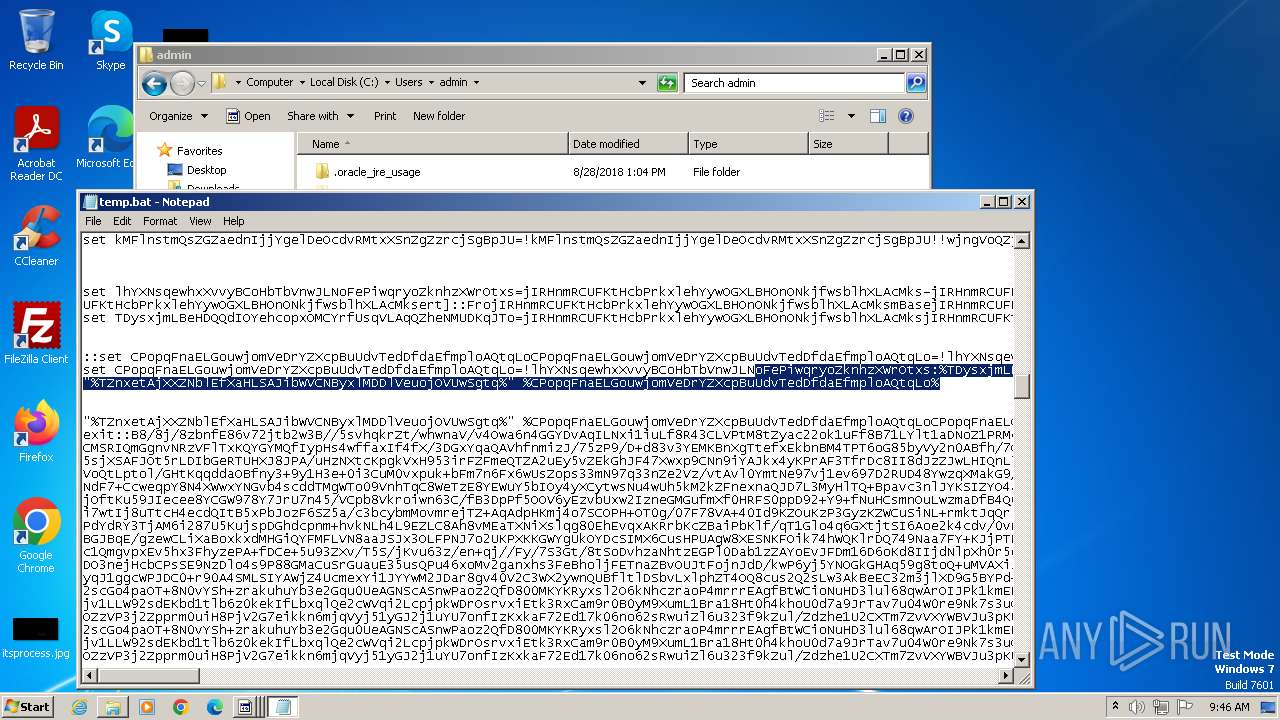Open the Start menu
Screen dimensions: 1280x720
(28, 707)
